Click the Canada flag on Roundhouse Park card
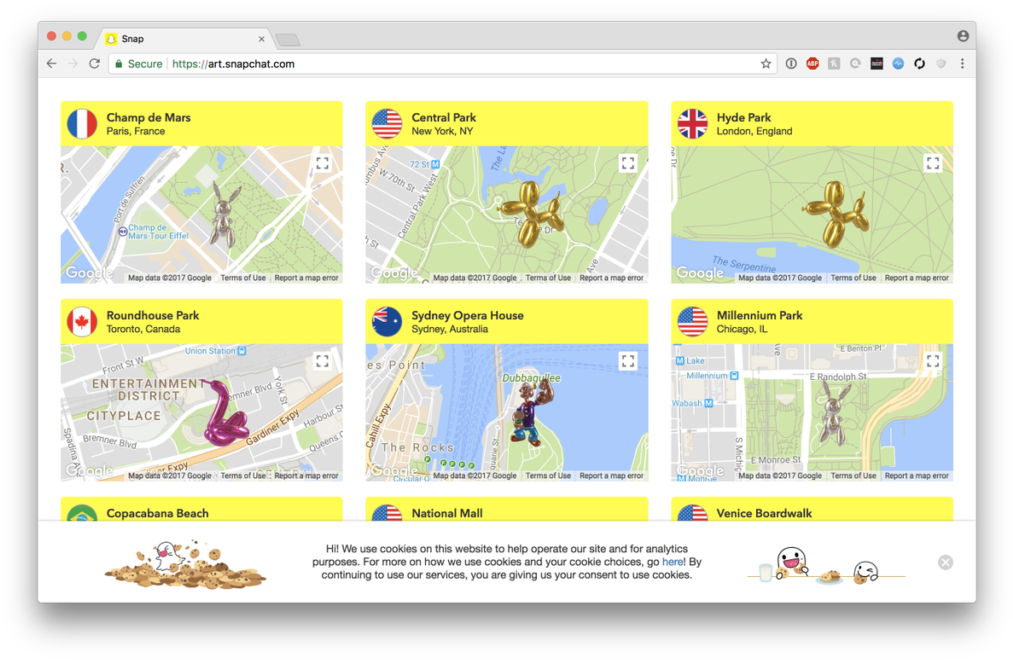Image resolution: width=1013 pixels, height=660 pixels. [82, 321]
